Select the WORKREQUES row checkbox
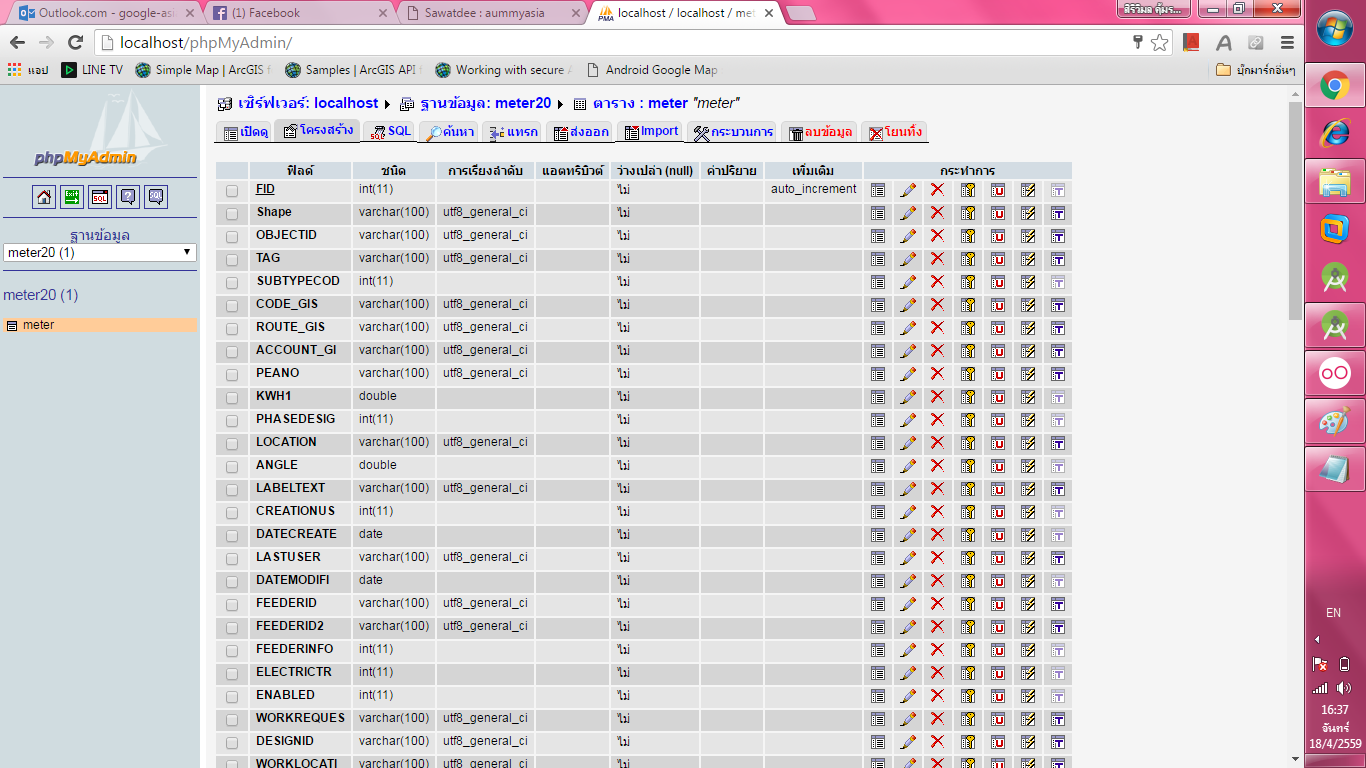This screenshot has height=768, width=1366. point(232,719)
